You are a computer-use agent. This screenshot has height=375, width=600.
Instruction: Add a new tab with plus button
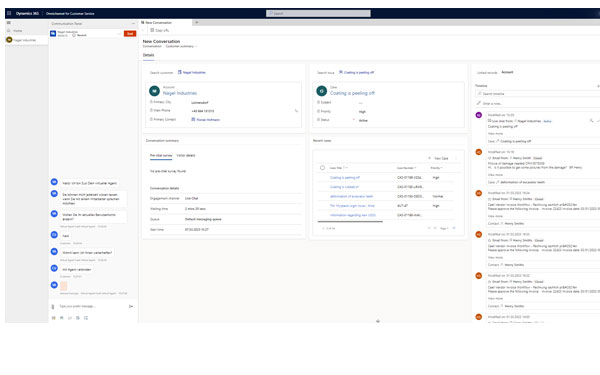[197, 23]
